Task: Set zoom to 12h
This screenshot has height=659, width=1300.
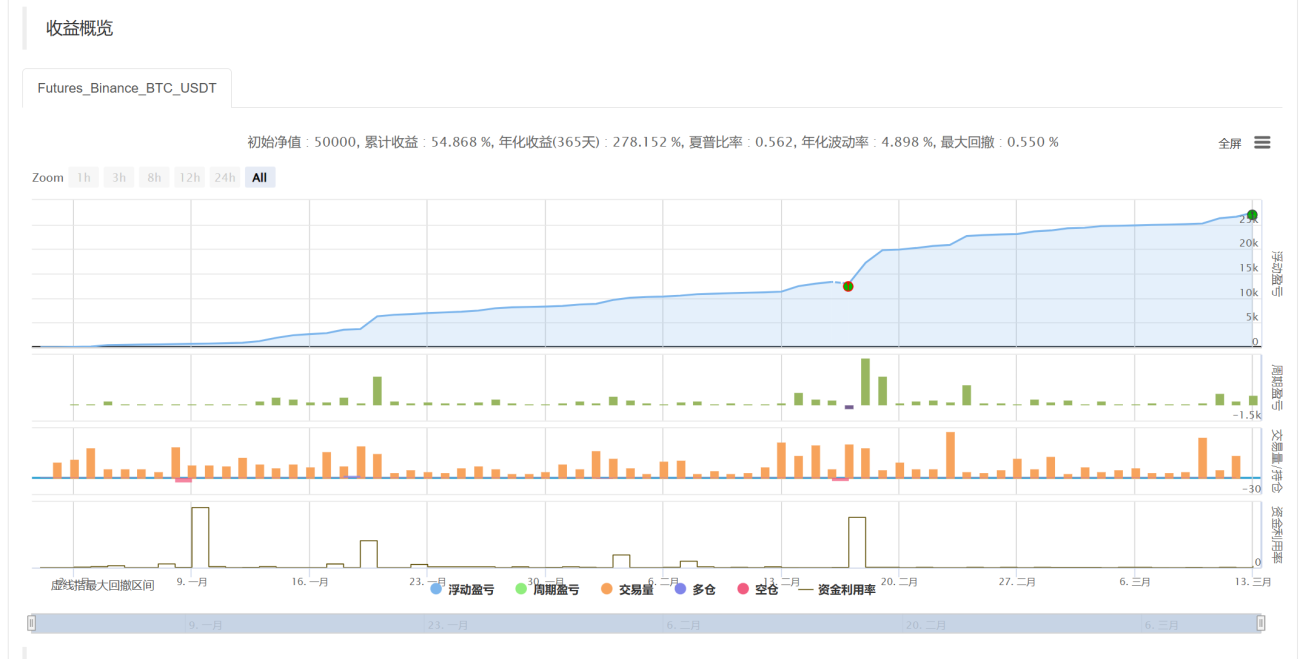Action: coord(189,178)
